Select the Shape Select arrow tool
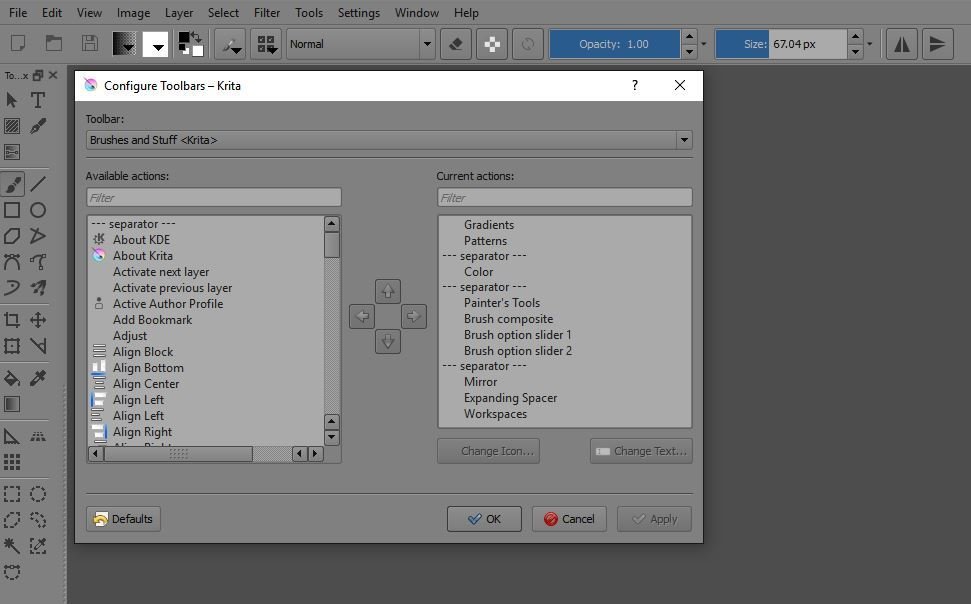 point(12,100)
